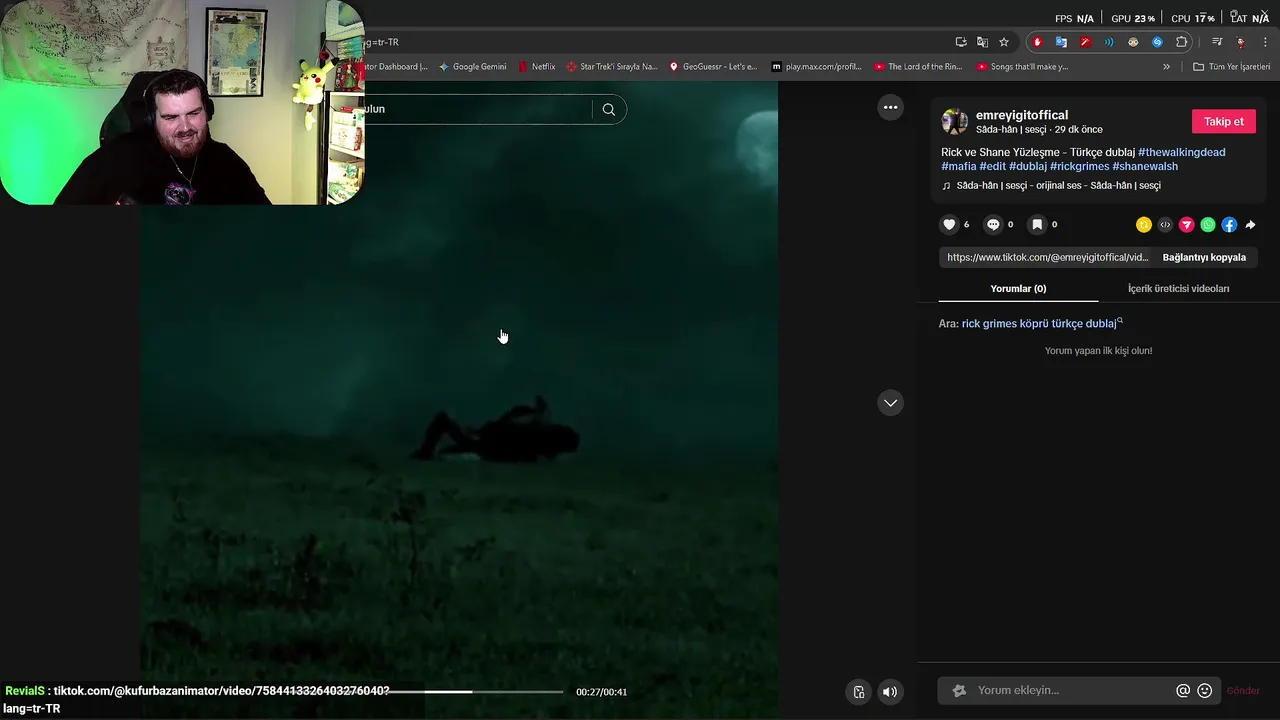This screenshot has width=1280, height=720.
Task: Open the red hand ad blocker extension
Action: (1037, 42)
